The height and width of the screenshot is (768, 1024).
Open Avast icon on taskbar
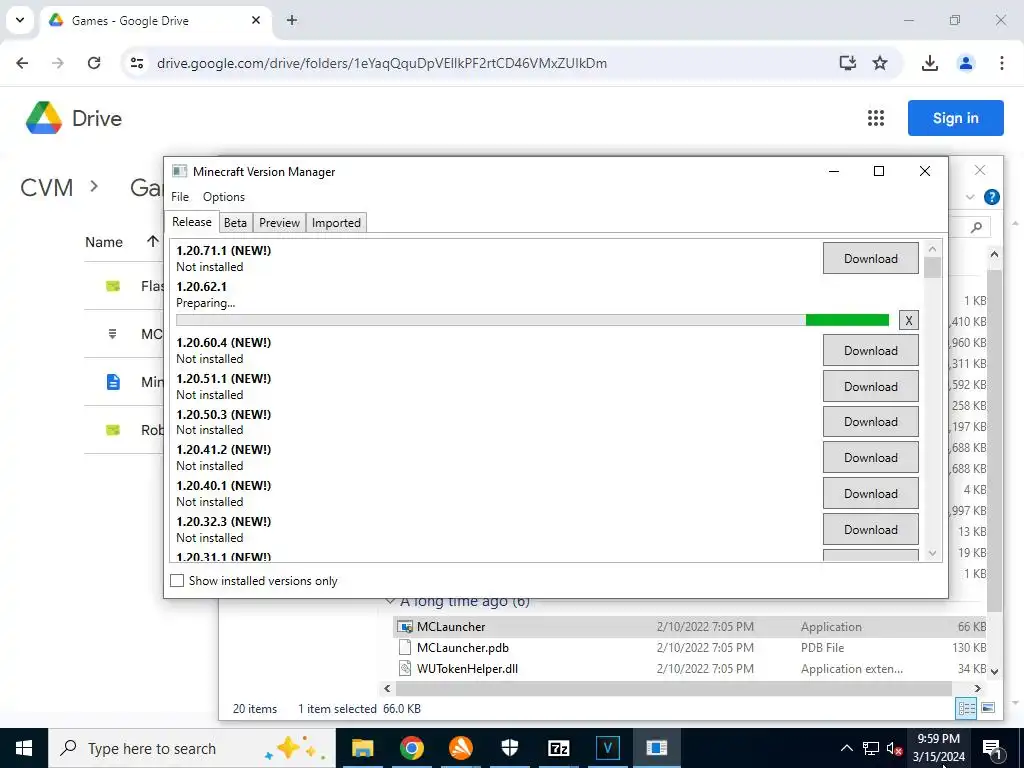pos(460,748)
